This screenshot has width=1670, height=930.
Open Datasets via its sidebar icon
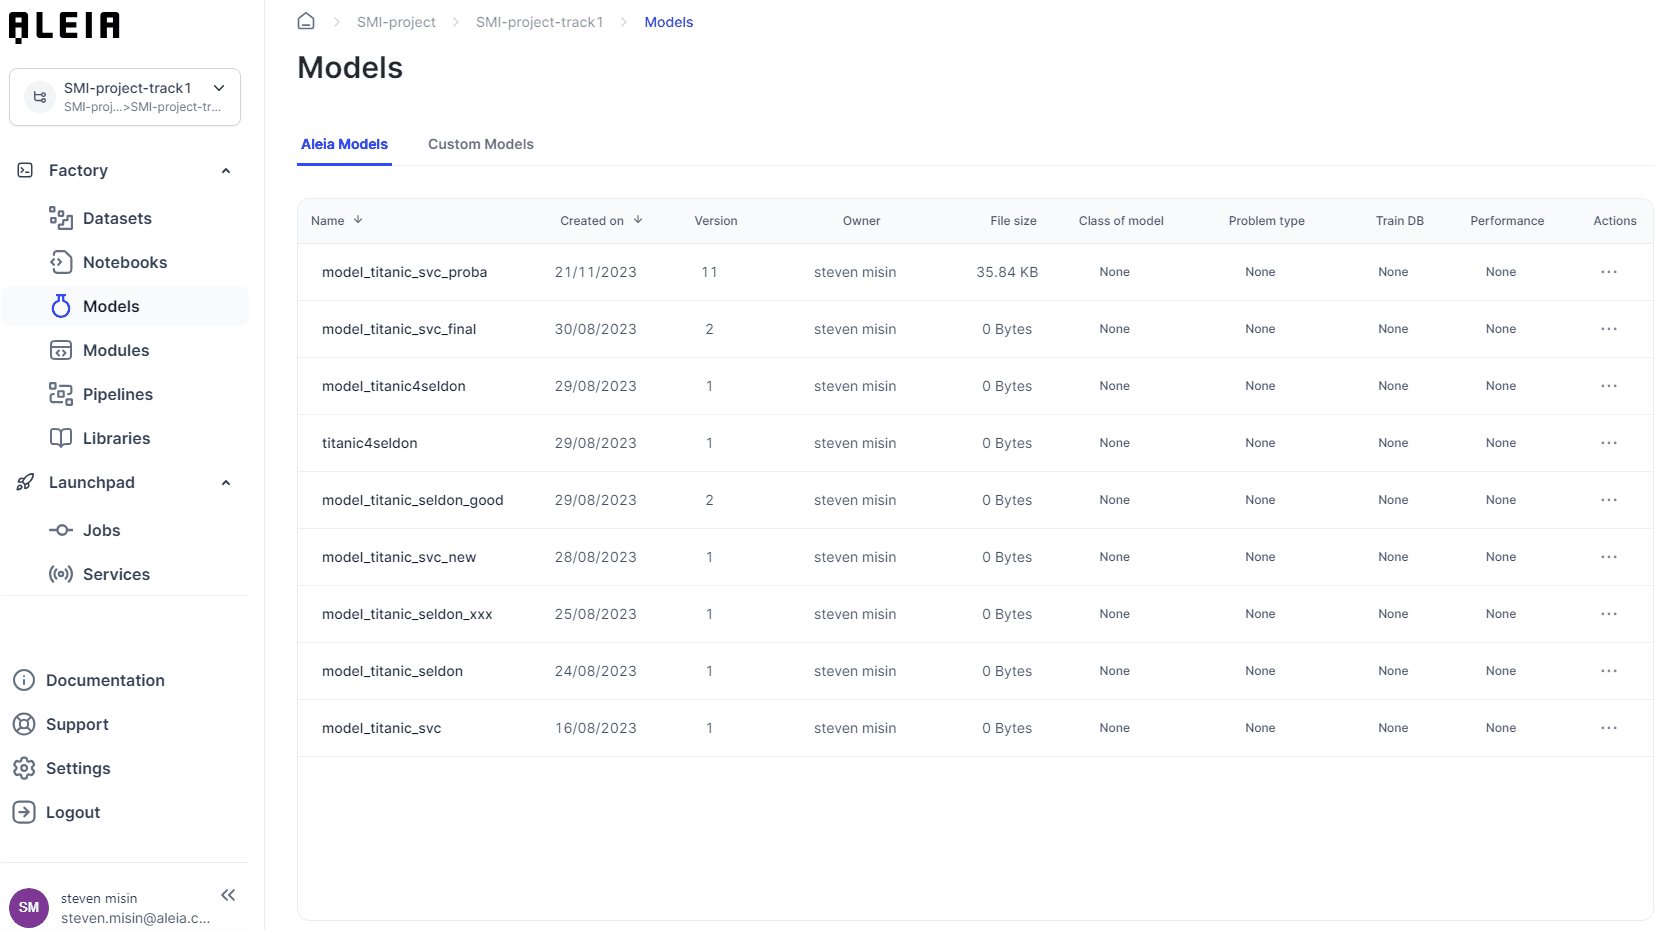pyautogui.click(x=61, y=218)
